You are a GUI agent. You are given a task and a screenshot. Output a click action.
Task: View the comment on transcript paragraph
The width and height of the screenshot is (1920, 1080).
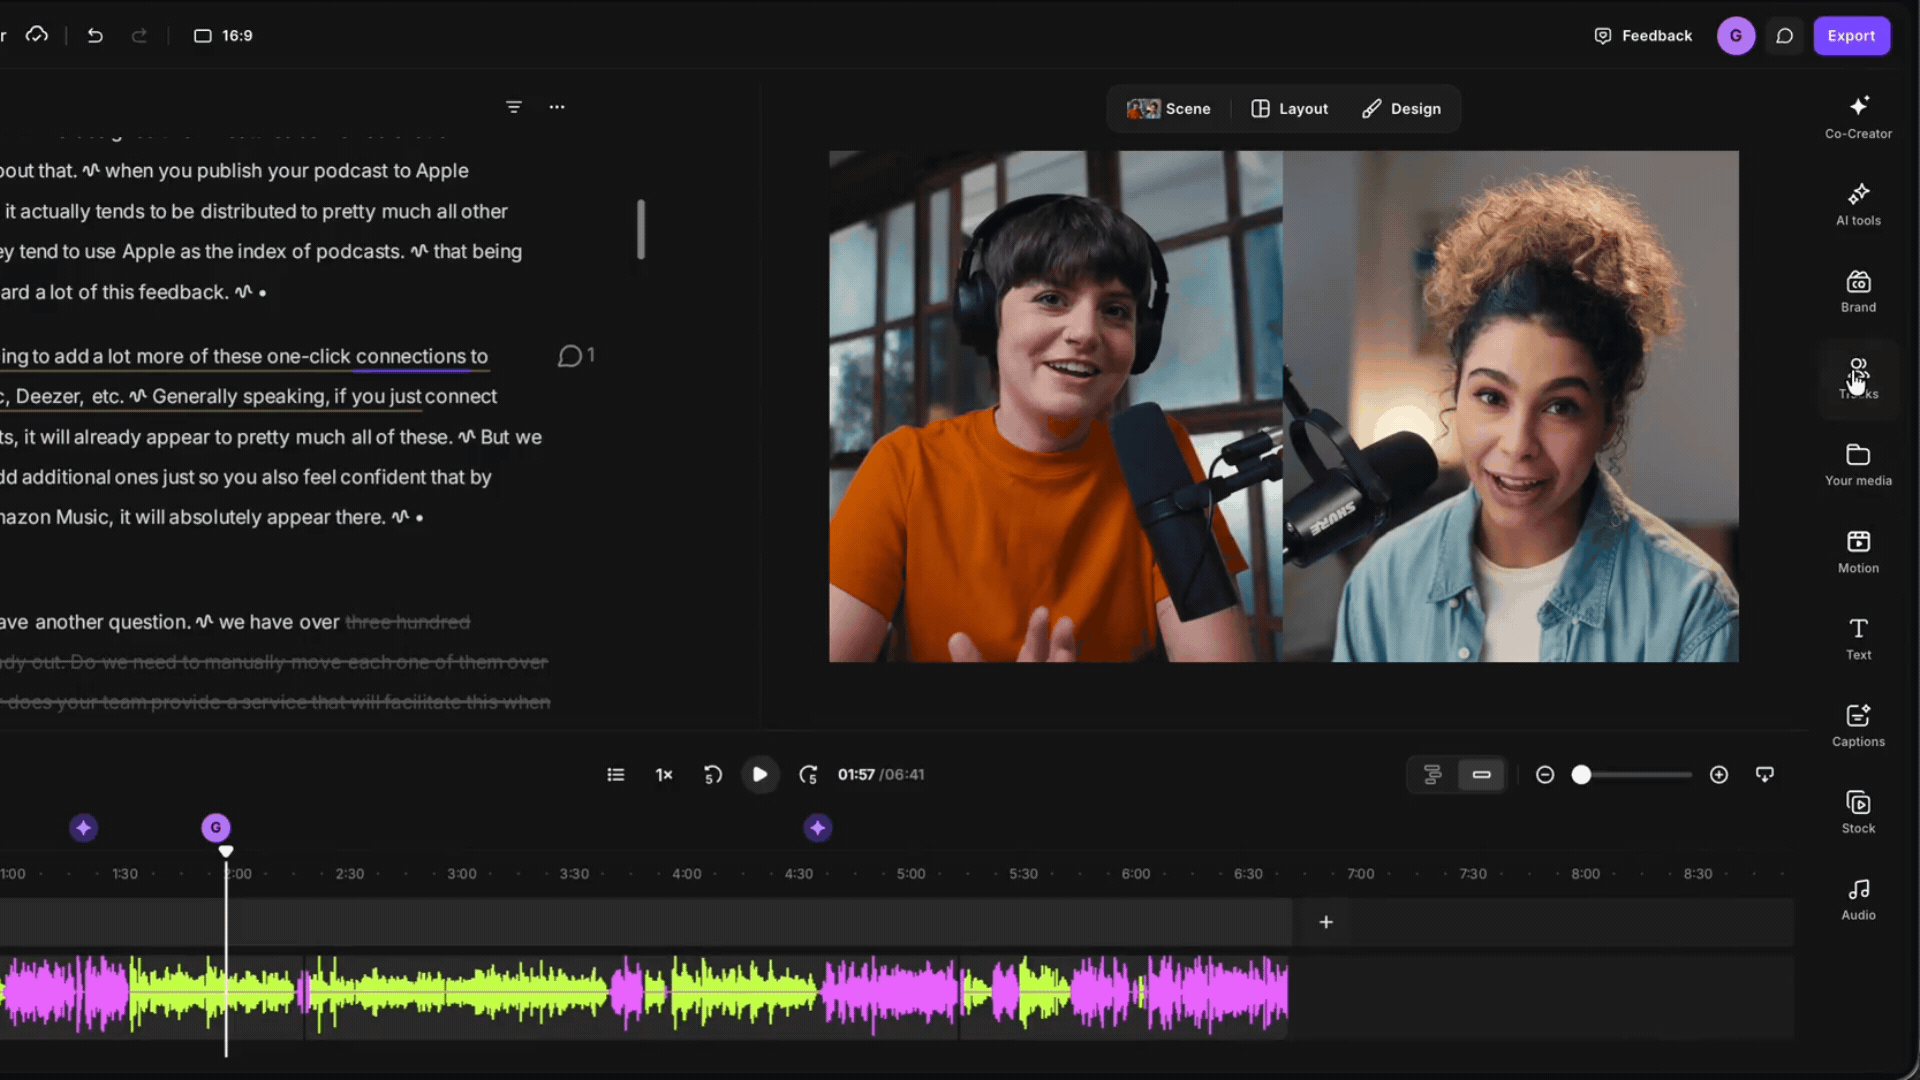click(576, 356)
